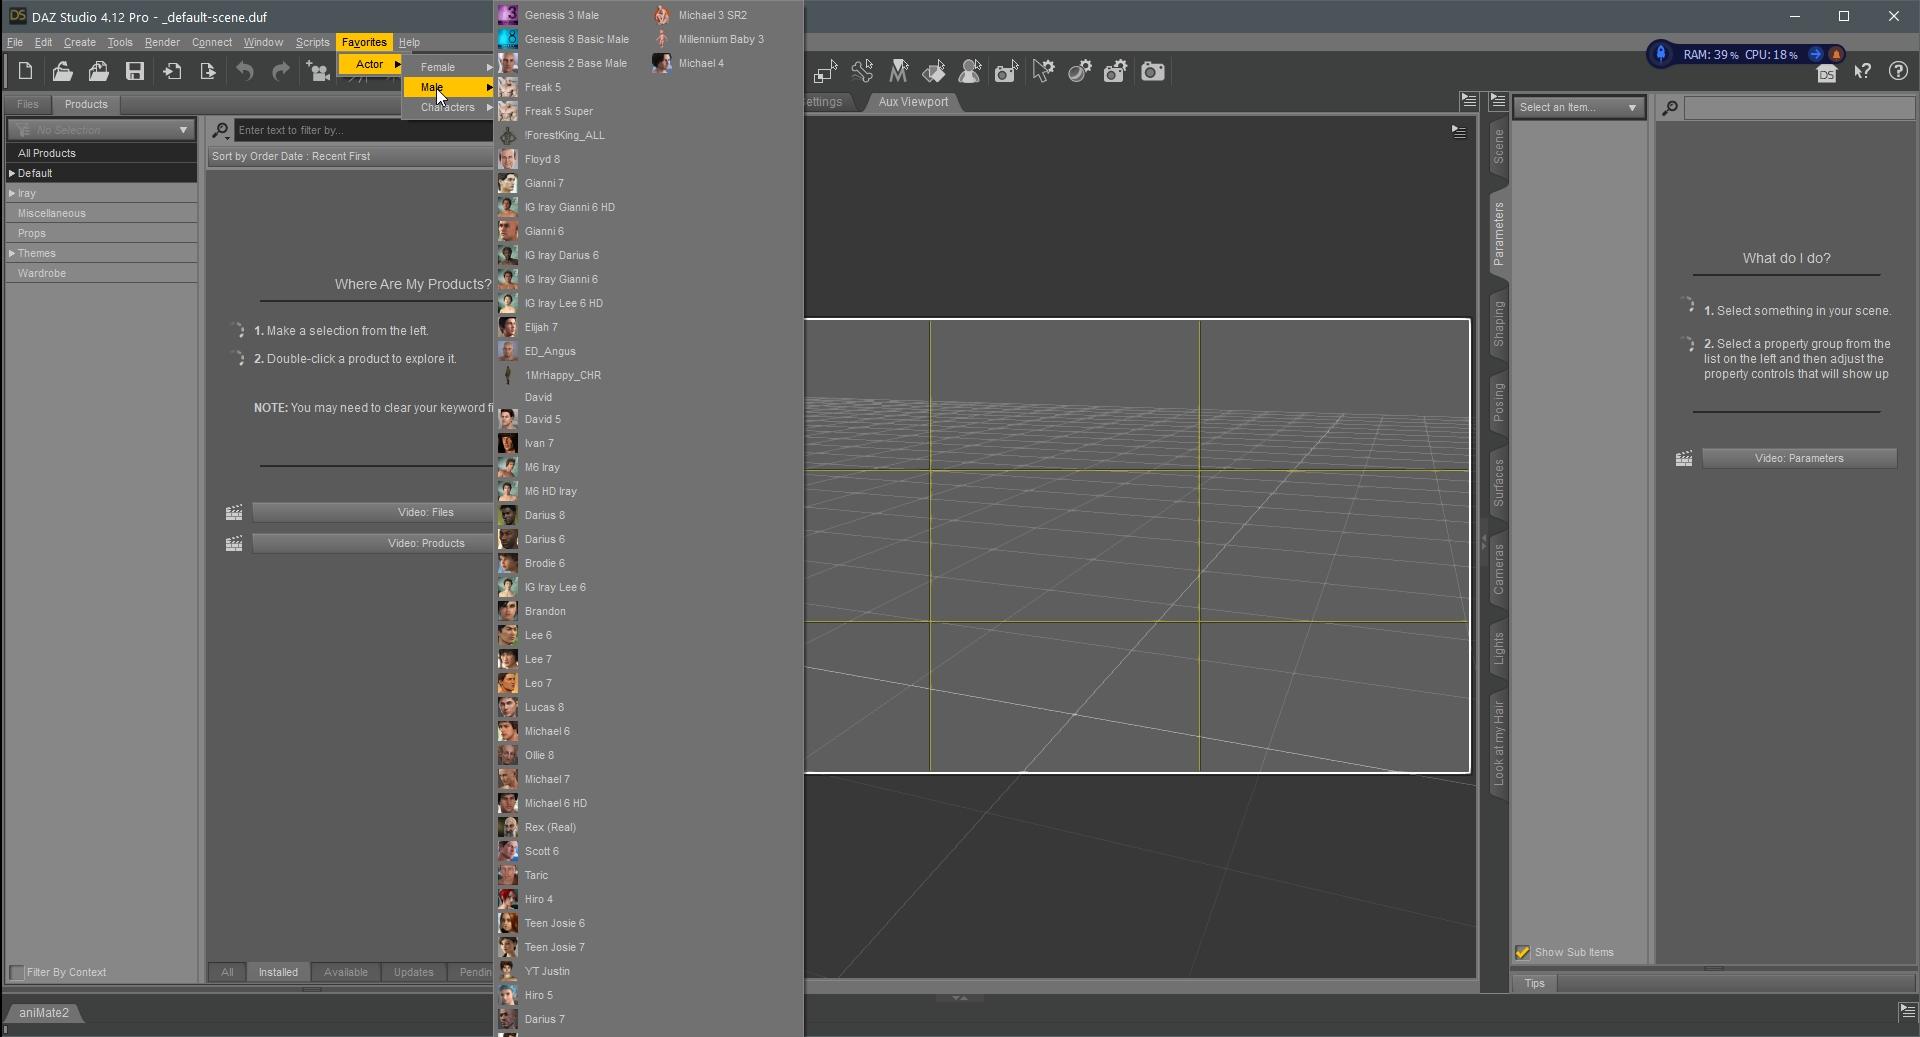1920x1037 pixels.
Task: Open the Characters submenu
Action: 449,107
